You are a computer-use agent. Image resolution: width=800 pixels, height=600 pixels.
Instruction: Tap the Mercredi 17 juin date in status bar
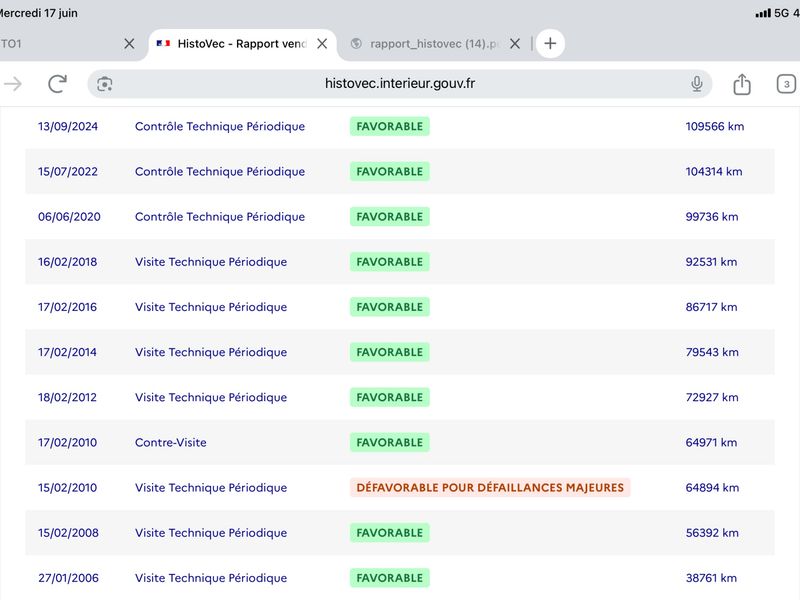point(39,13)
